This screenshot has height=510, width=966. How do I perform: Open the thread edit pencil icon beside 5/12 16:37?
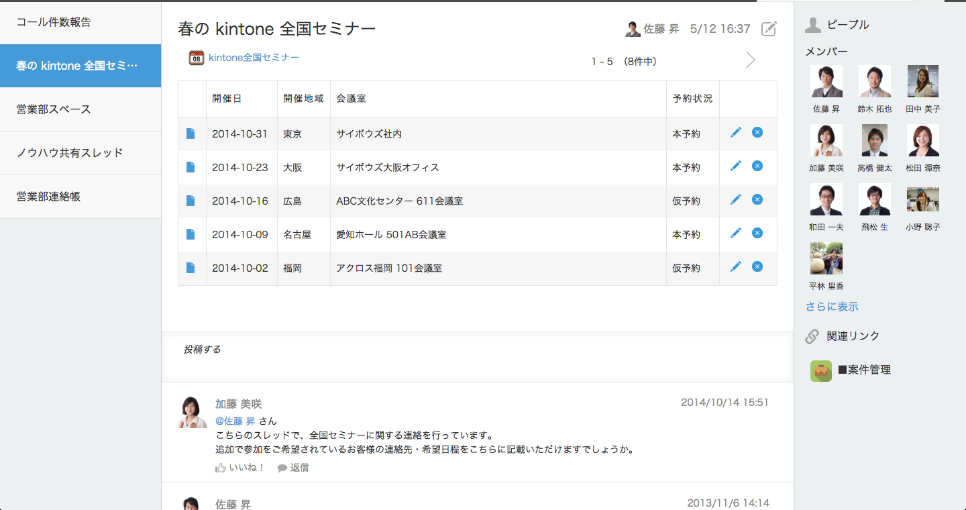click(x=768, y=28)
